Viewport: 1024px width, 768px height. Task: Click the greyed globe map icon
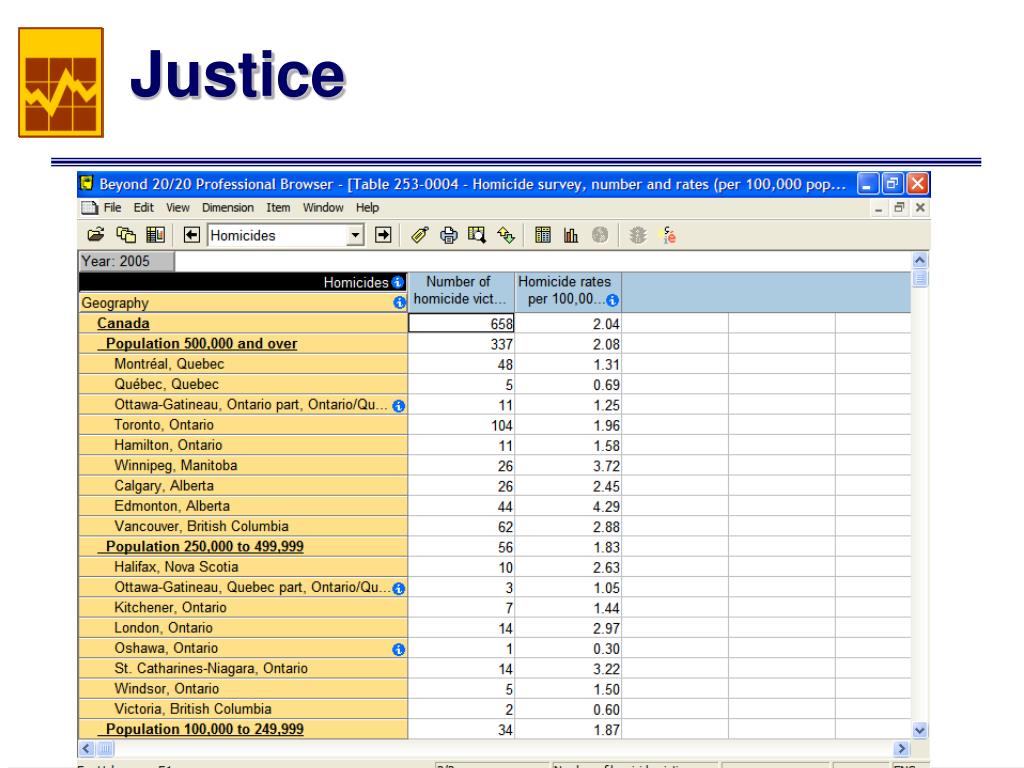600,235
